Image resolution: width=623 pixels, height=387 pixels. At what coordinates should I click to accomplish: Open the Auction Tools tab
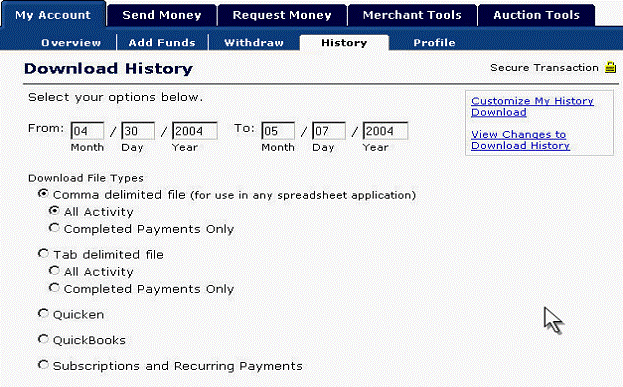click(x=536, y=15)
